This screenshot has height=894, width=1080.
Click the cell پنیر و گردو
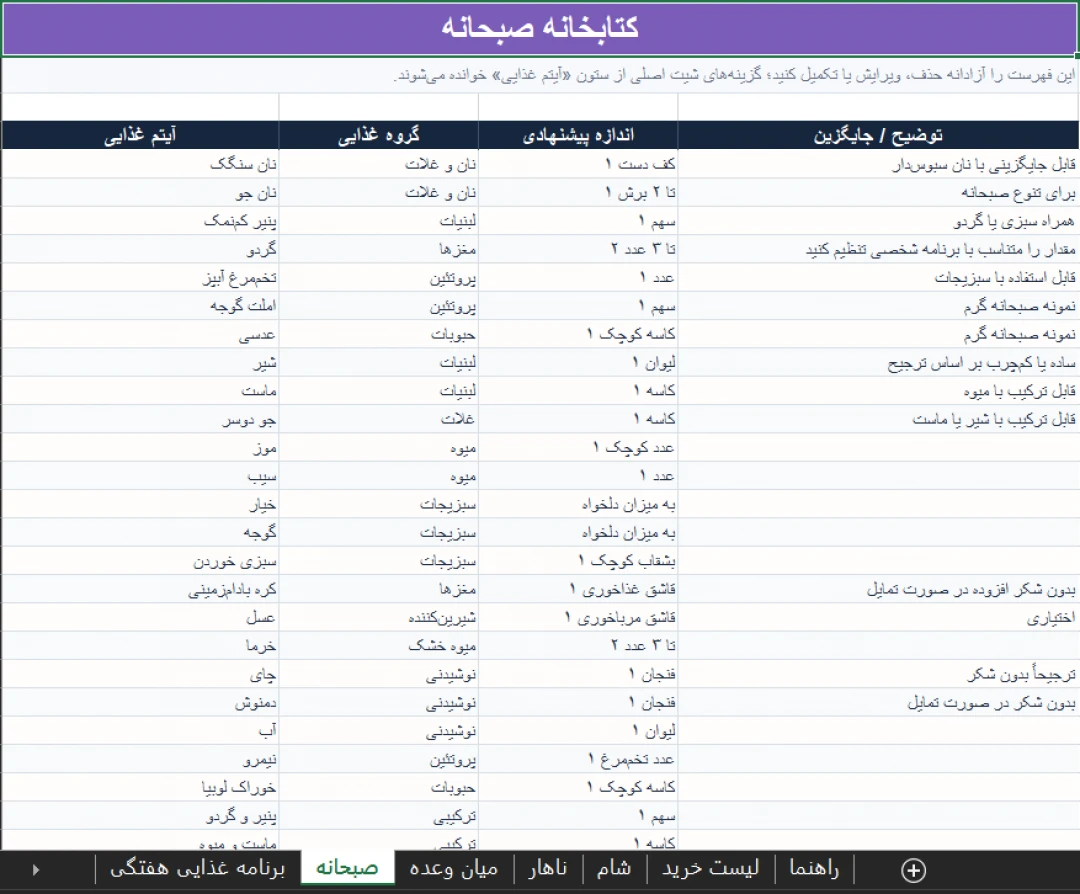141,815
